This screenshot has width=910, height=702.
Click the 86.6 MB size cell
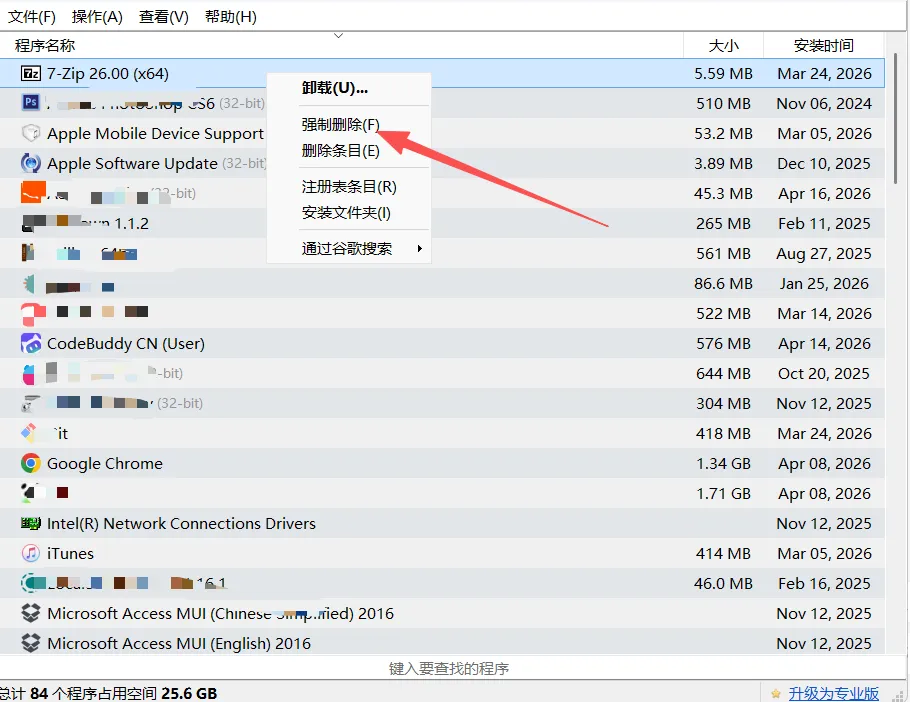(x=723, y=284)
